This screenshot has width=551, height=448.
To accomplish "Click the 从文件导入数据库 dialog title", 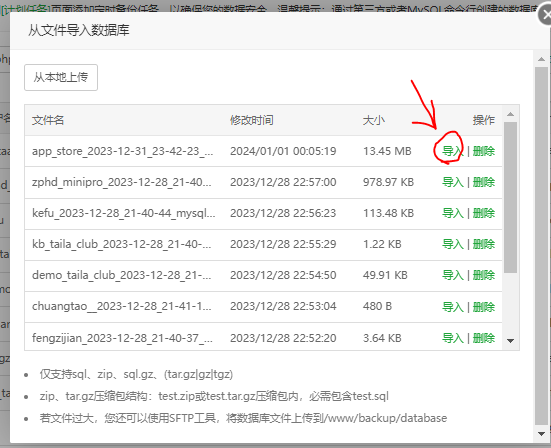I will [79, 31].
